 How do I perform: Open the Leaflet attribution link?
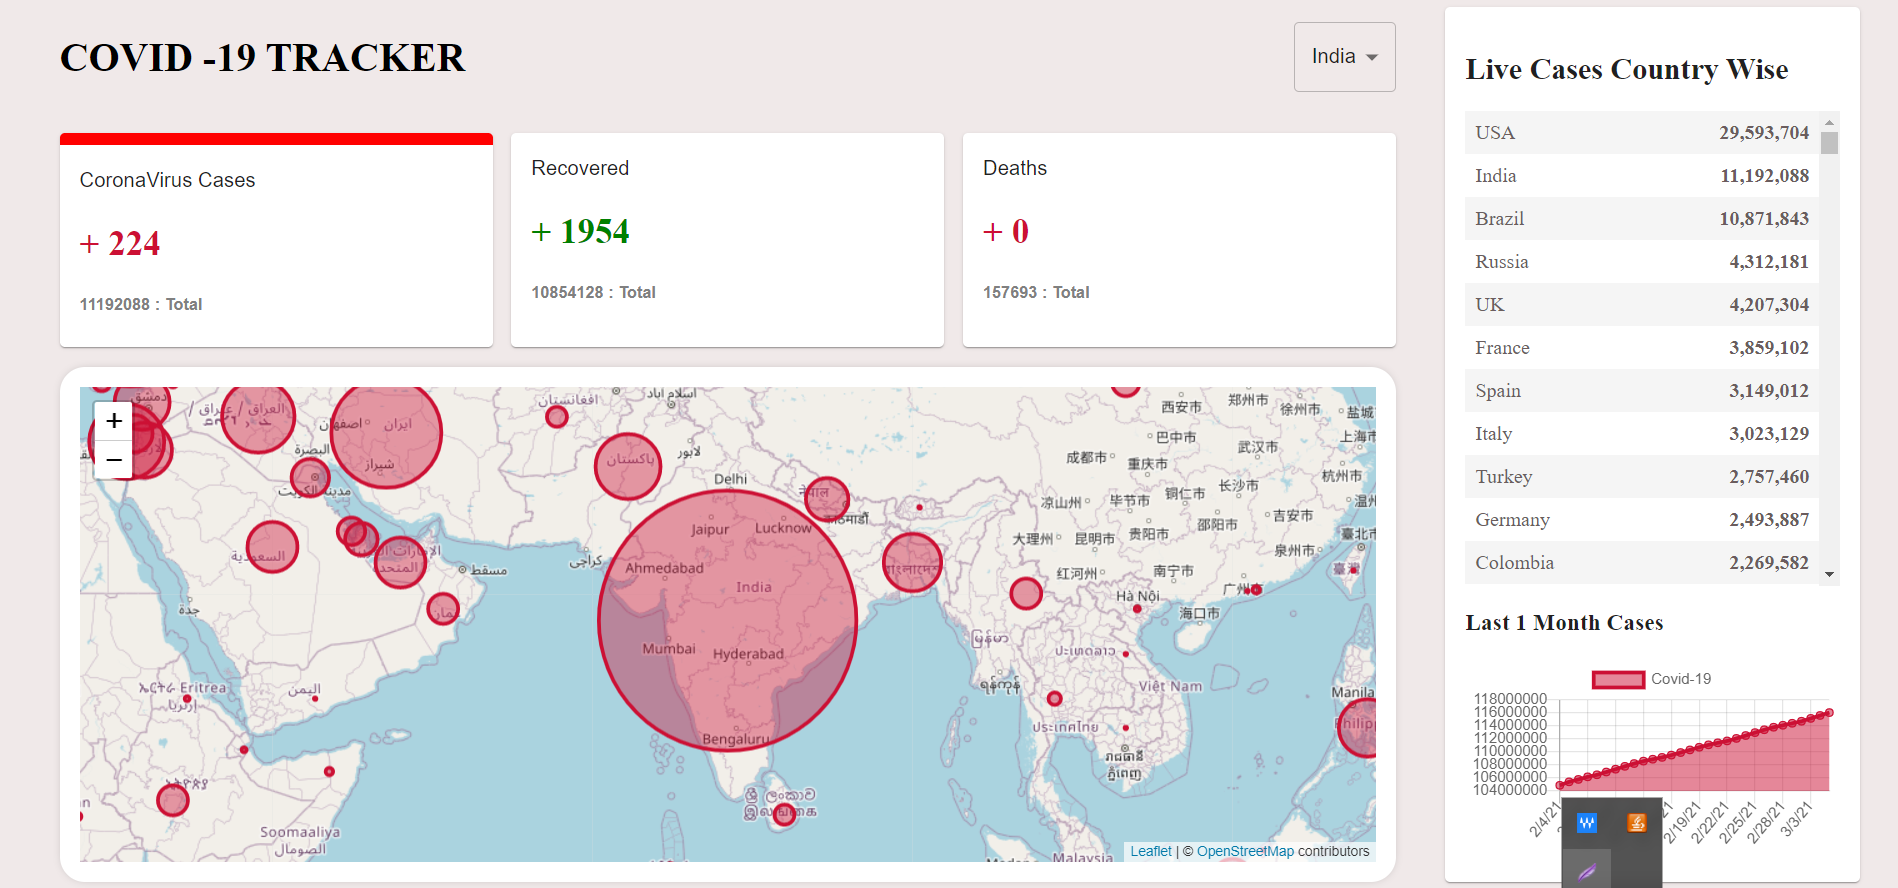pyautogui.click(x=1151, y=851)
